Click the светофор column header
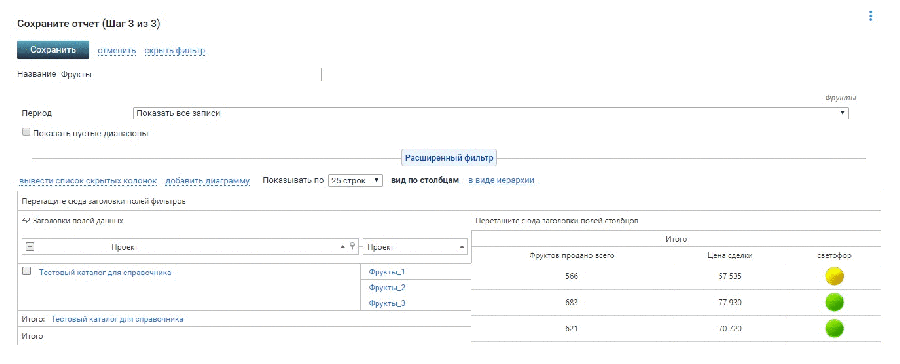 [834, 255]
